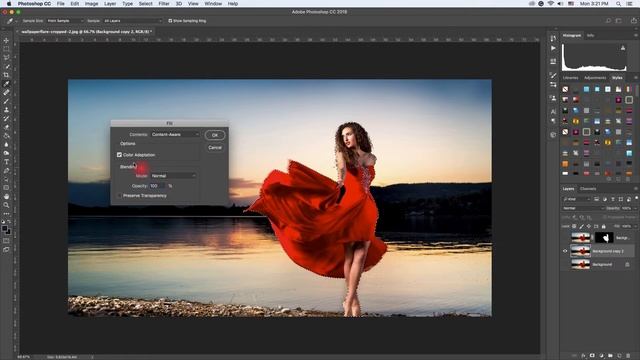Select the wallpaperflare-cropped document tab
This screenshot has width=640, height=360.
tap(86, 31)
